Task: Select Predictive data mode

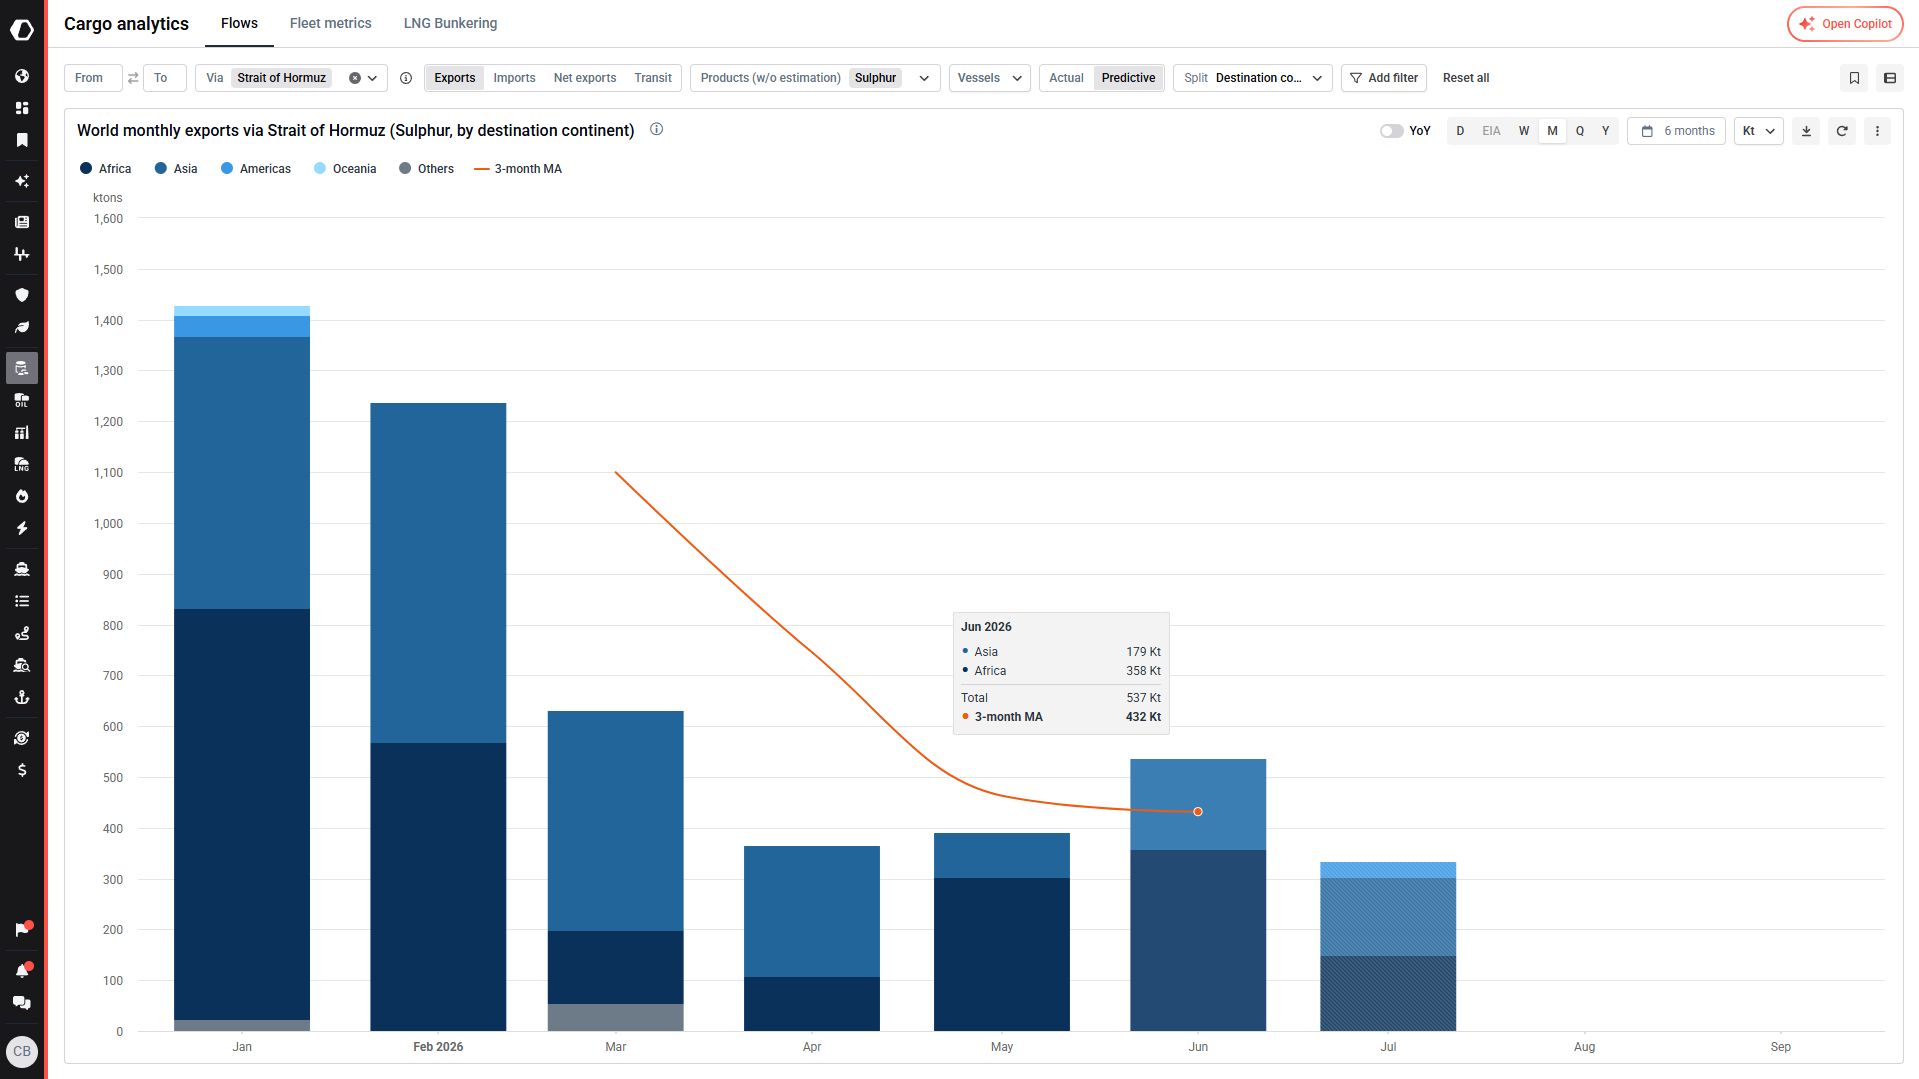Action: 1128,78
